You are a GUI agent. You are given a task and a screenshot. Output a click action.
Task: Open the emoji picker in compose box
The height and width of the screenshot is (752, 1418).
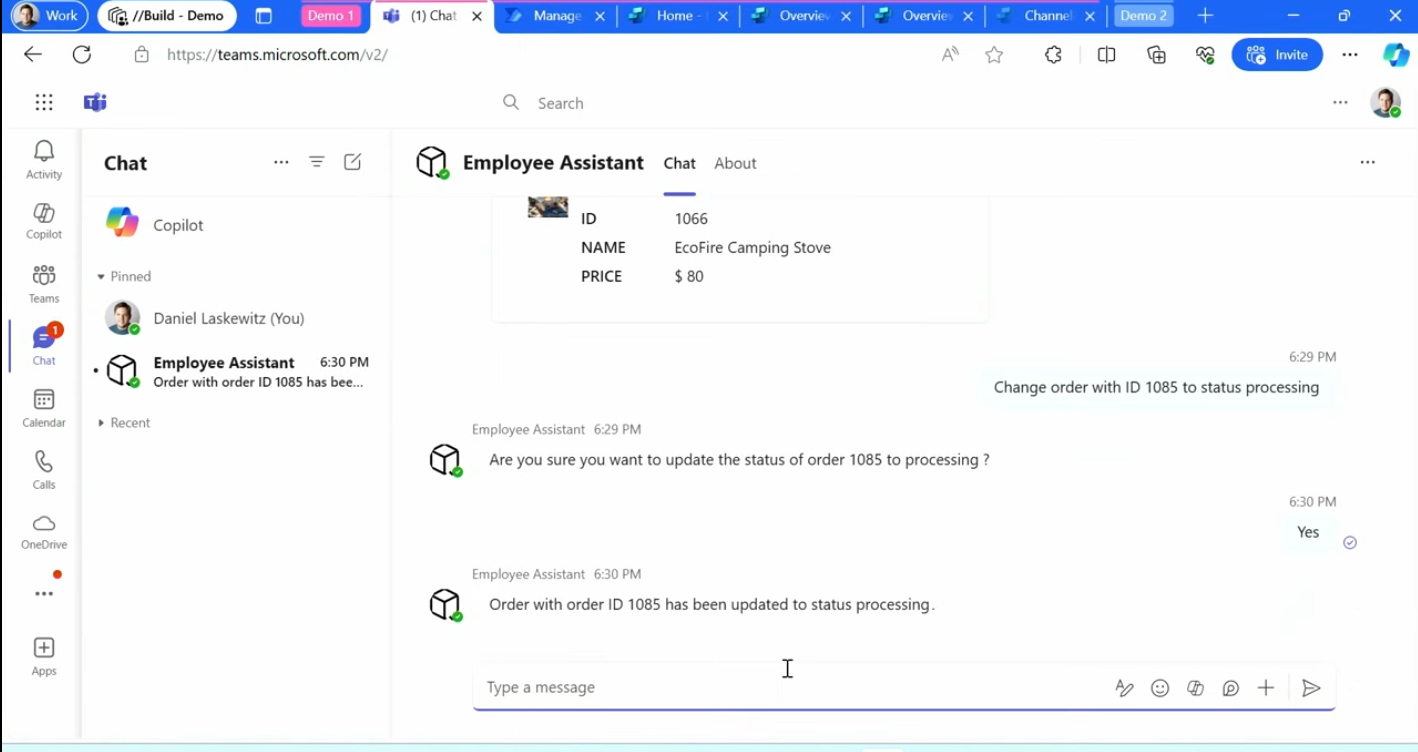point(1160,688)
